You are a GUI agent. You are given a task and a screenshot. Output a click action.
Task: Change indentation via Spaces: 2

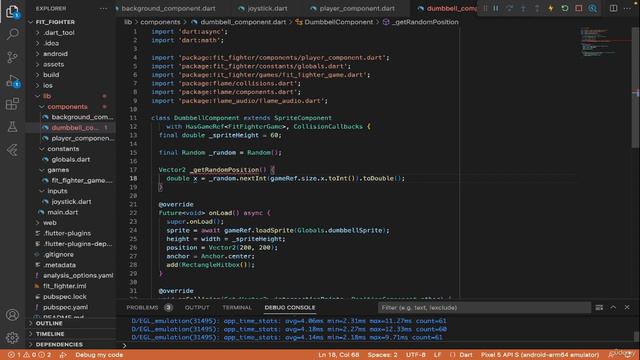point(382,355)
